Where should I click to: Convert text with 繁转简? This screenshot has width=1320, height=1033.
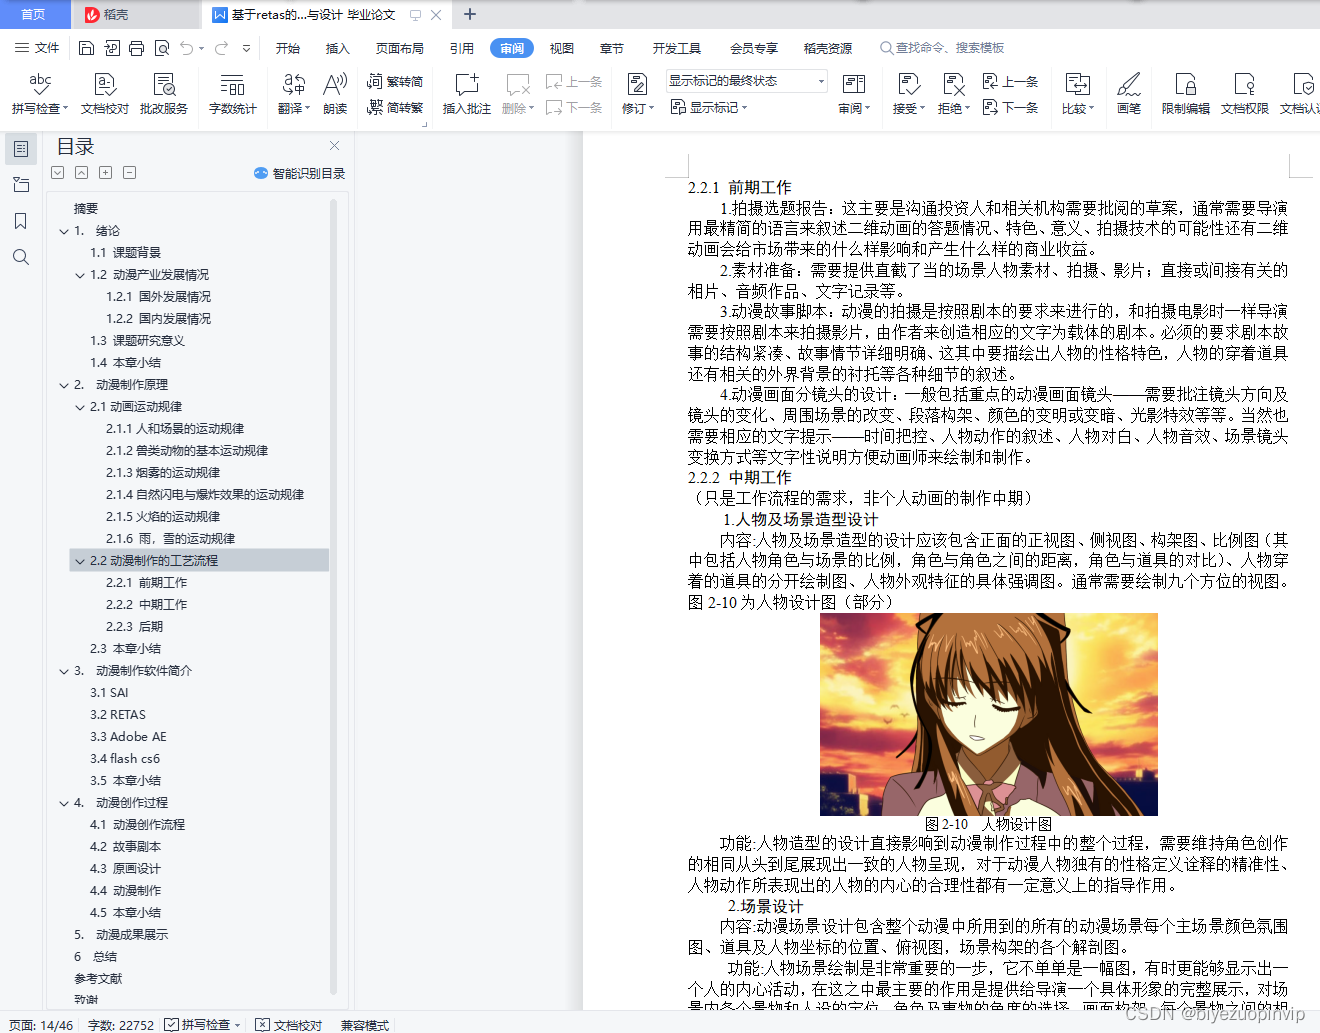[x=395, y=81]
